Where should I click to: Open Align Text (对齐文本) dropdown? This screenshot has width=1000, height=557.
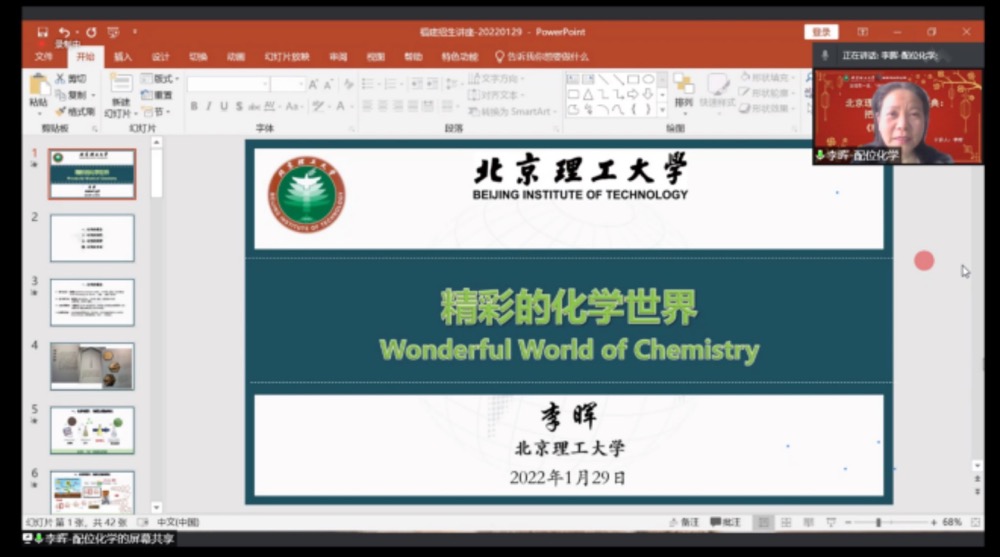point(496,95)
